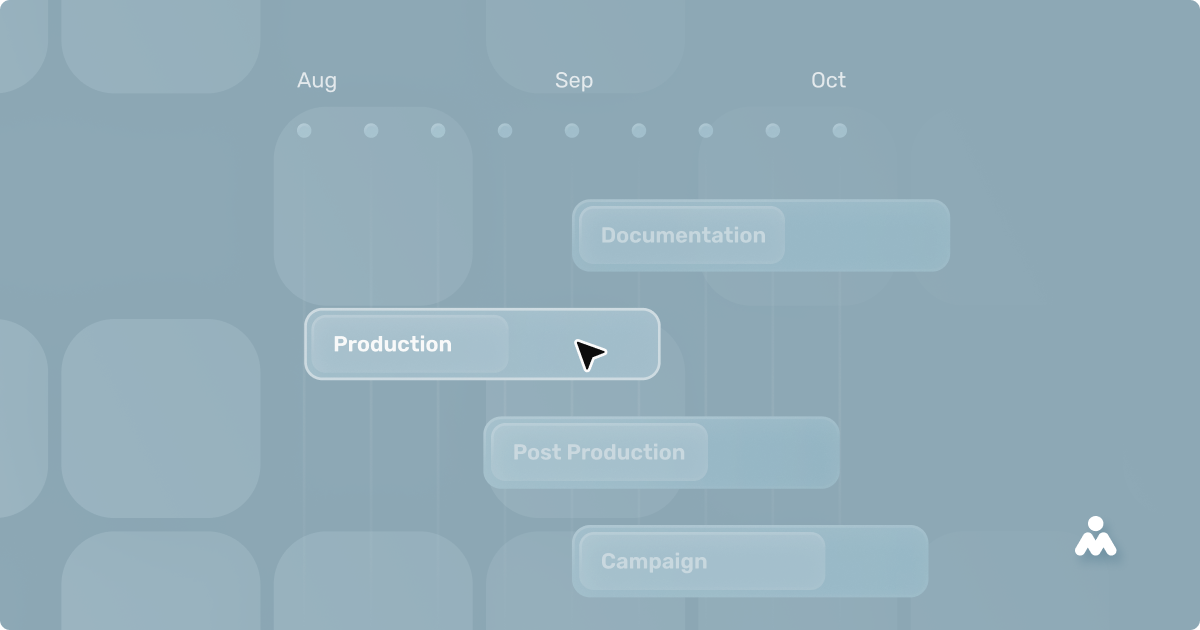The image size is (1200, 630).
Task: Click the unlabeled right end of Campaign bar
Action: tap(876, 561)
